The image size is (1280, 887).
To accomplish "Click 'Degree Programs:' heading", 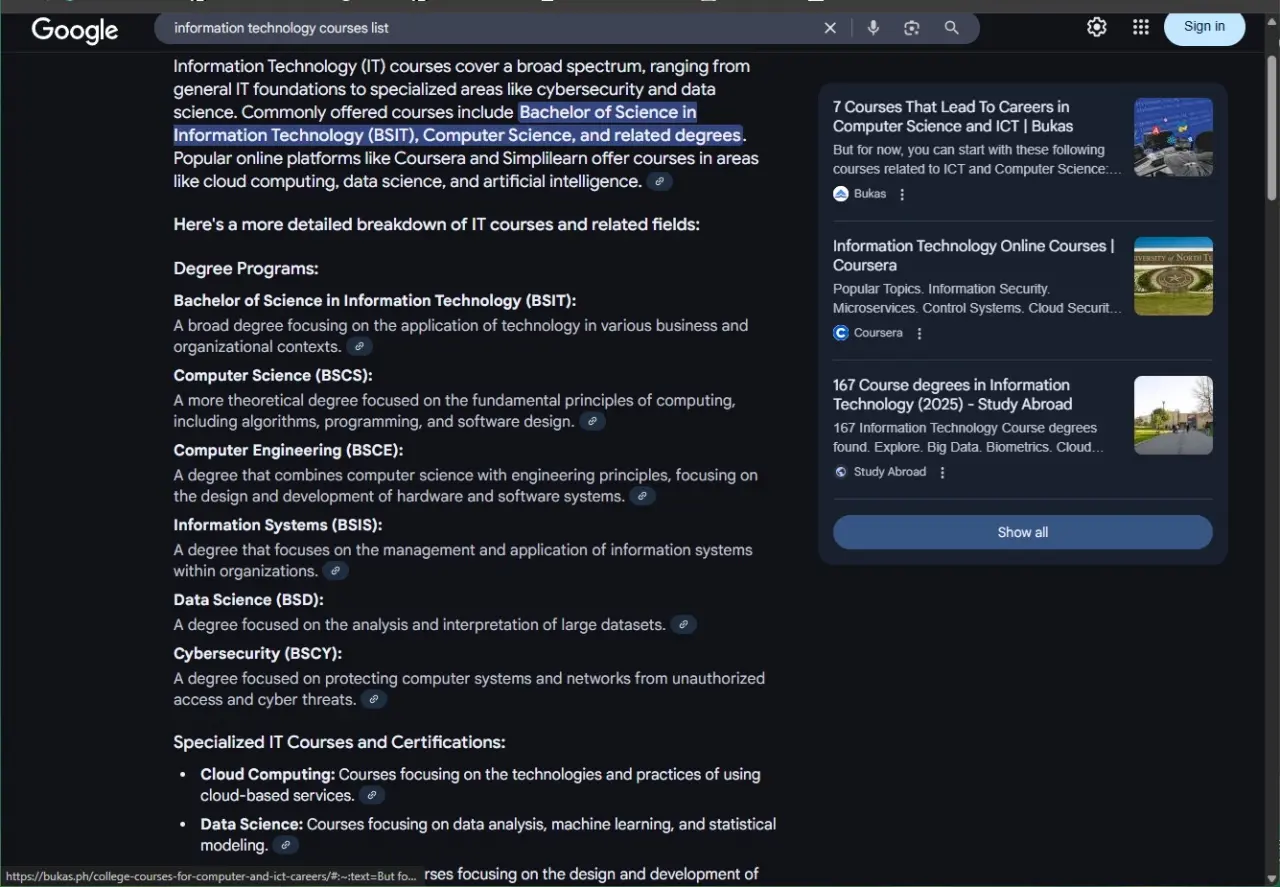I will 246,269.
